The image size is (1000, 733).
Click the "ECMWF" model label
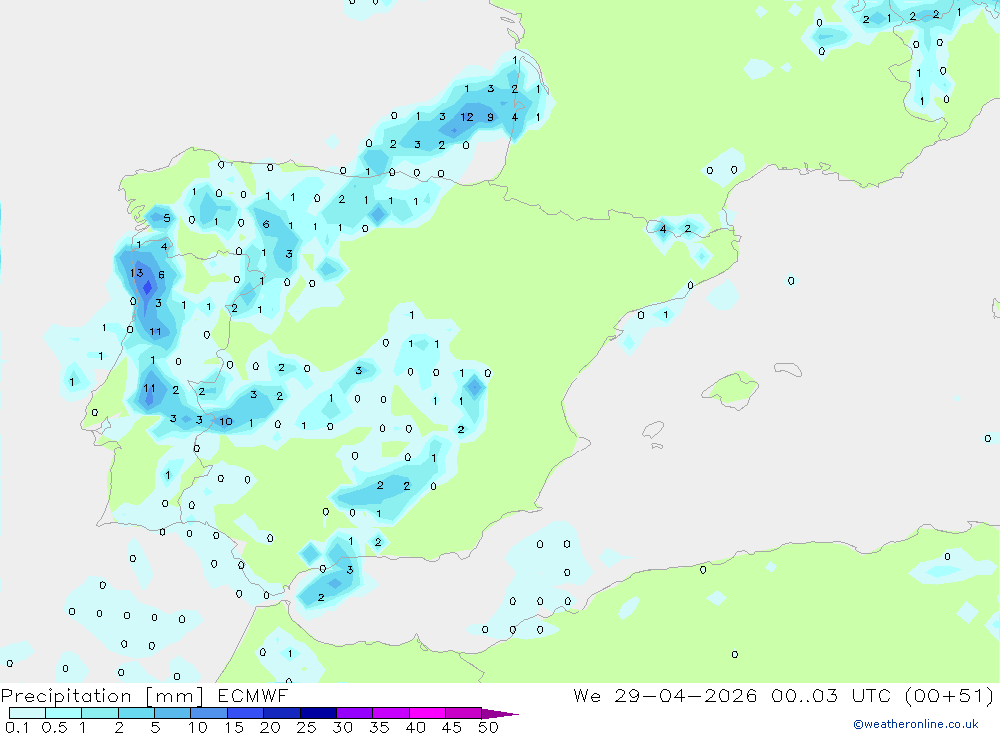pyautogui.click(x=253, y=696)
